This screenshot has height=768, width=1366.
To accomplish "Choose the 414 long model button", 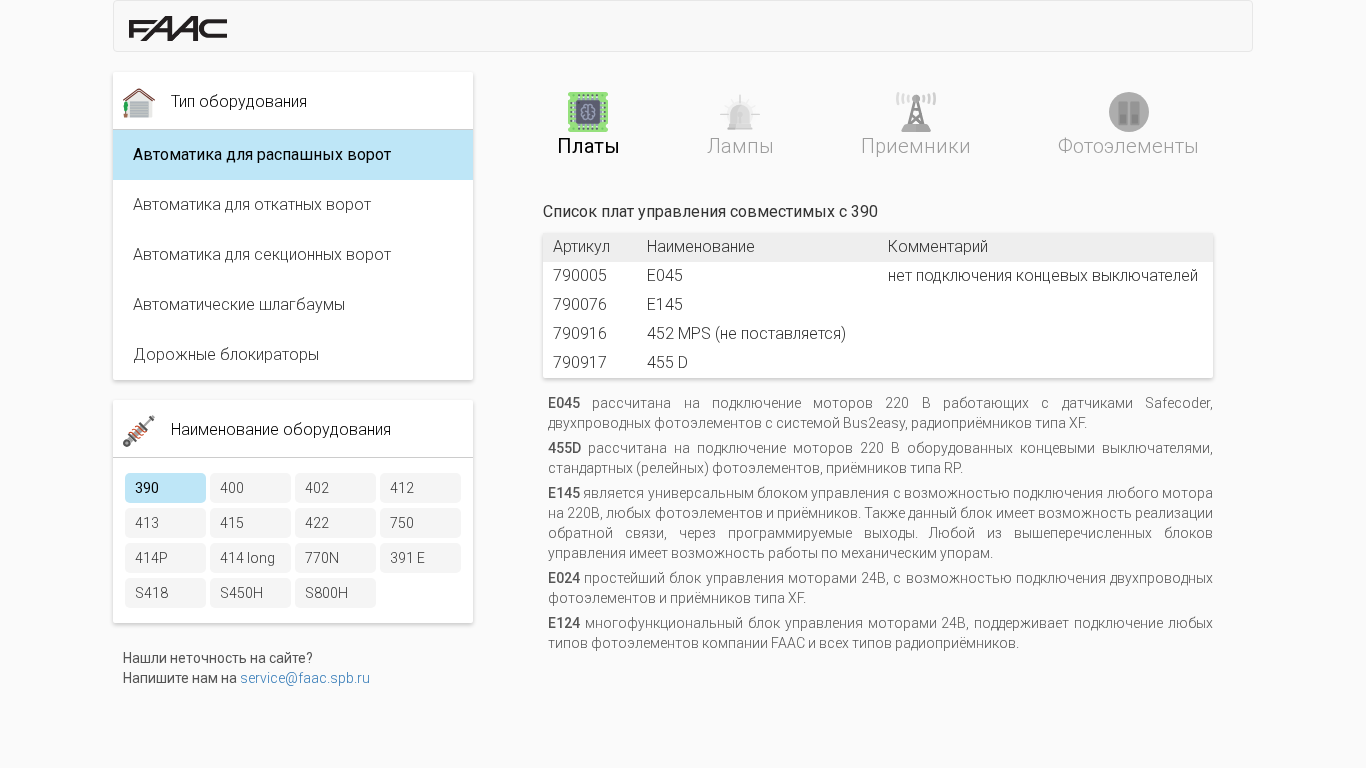I will 250,558.
